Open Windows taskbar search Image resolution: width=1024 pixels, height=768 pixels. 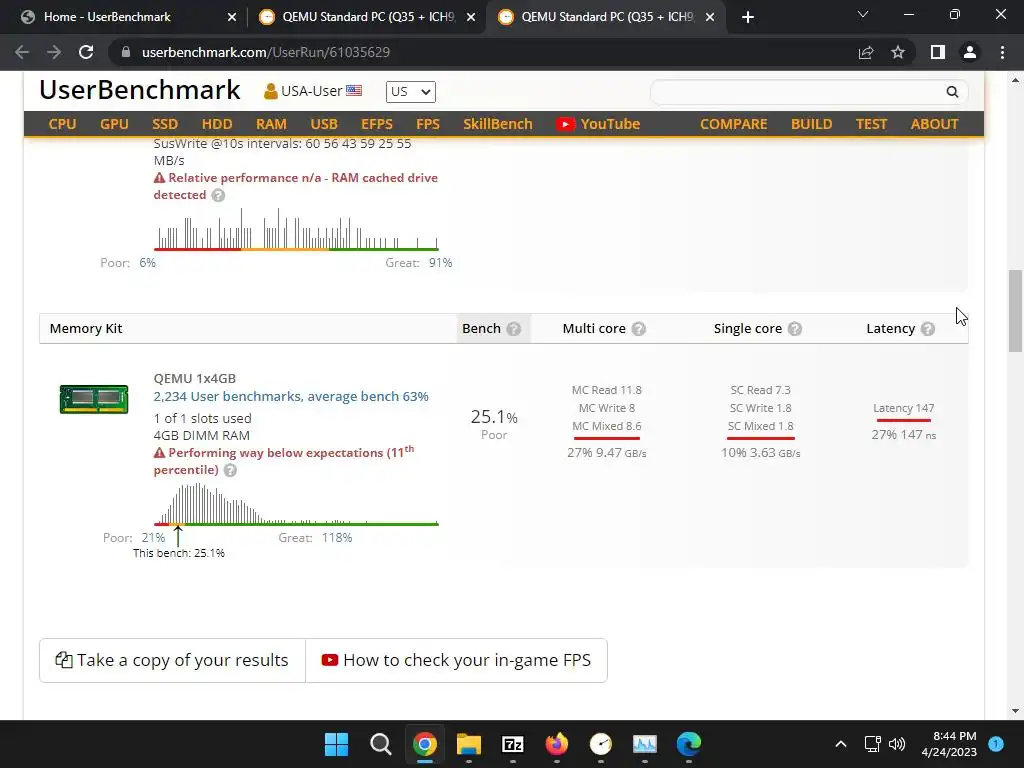click(x=380, y=744)
